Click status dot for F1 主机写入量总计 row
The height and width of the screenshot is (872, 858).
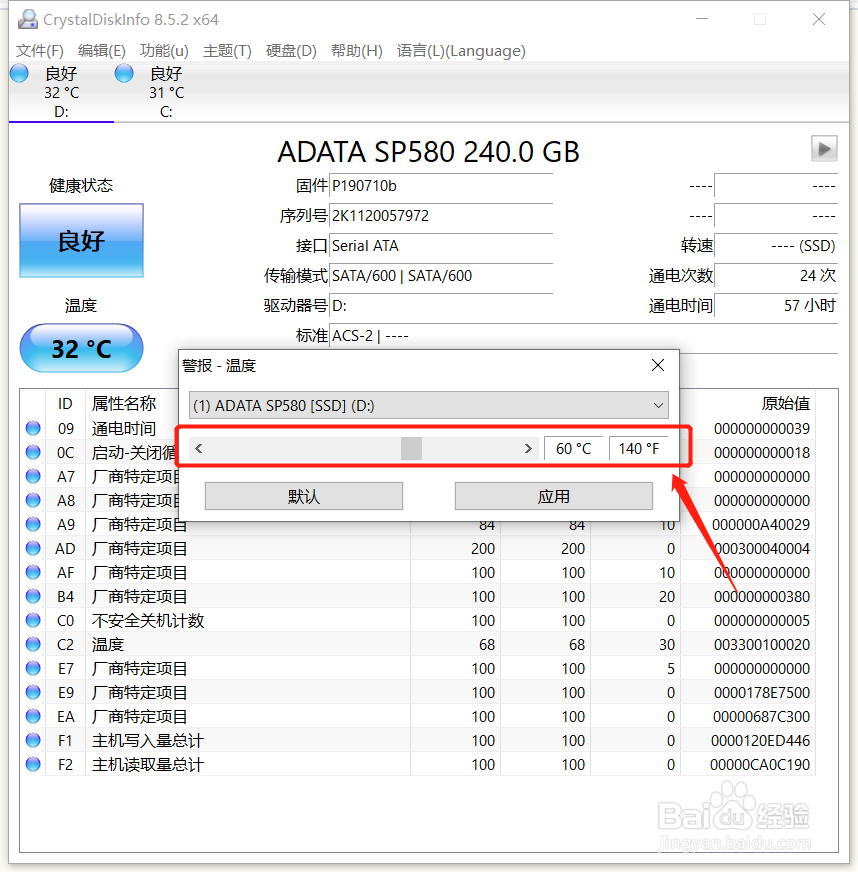pyautogui.click(x=33, y=740)
